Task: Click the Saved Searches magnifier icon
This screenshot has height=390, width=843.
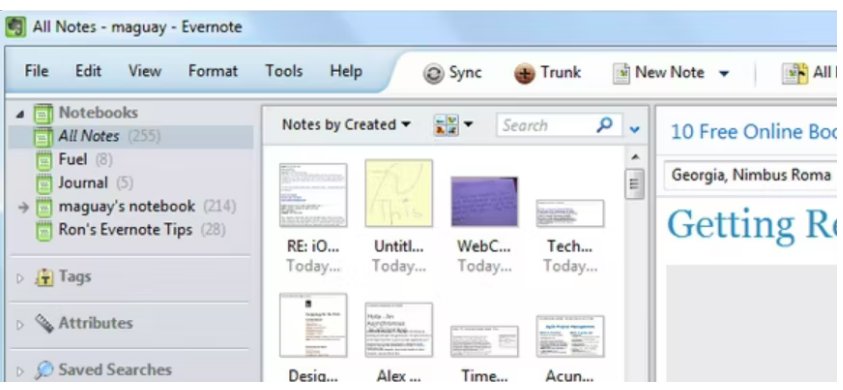Action: pyautogui.click(x=44, y=370)
